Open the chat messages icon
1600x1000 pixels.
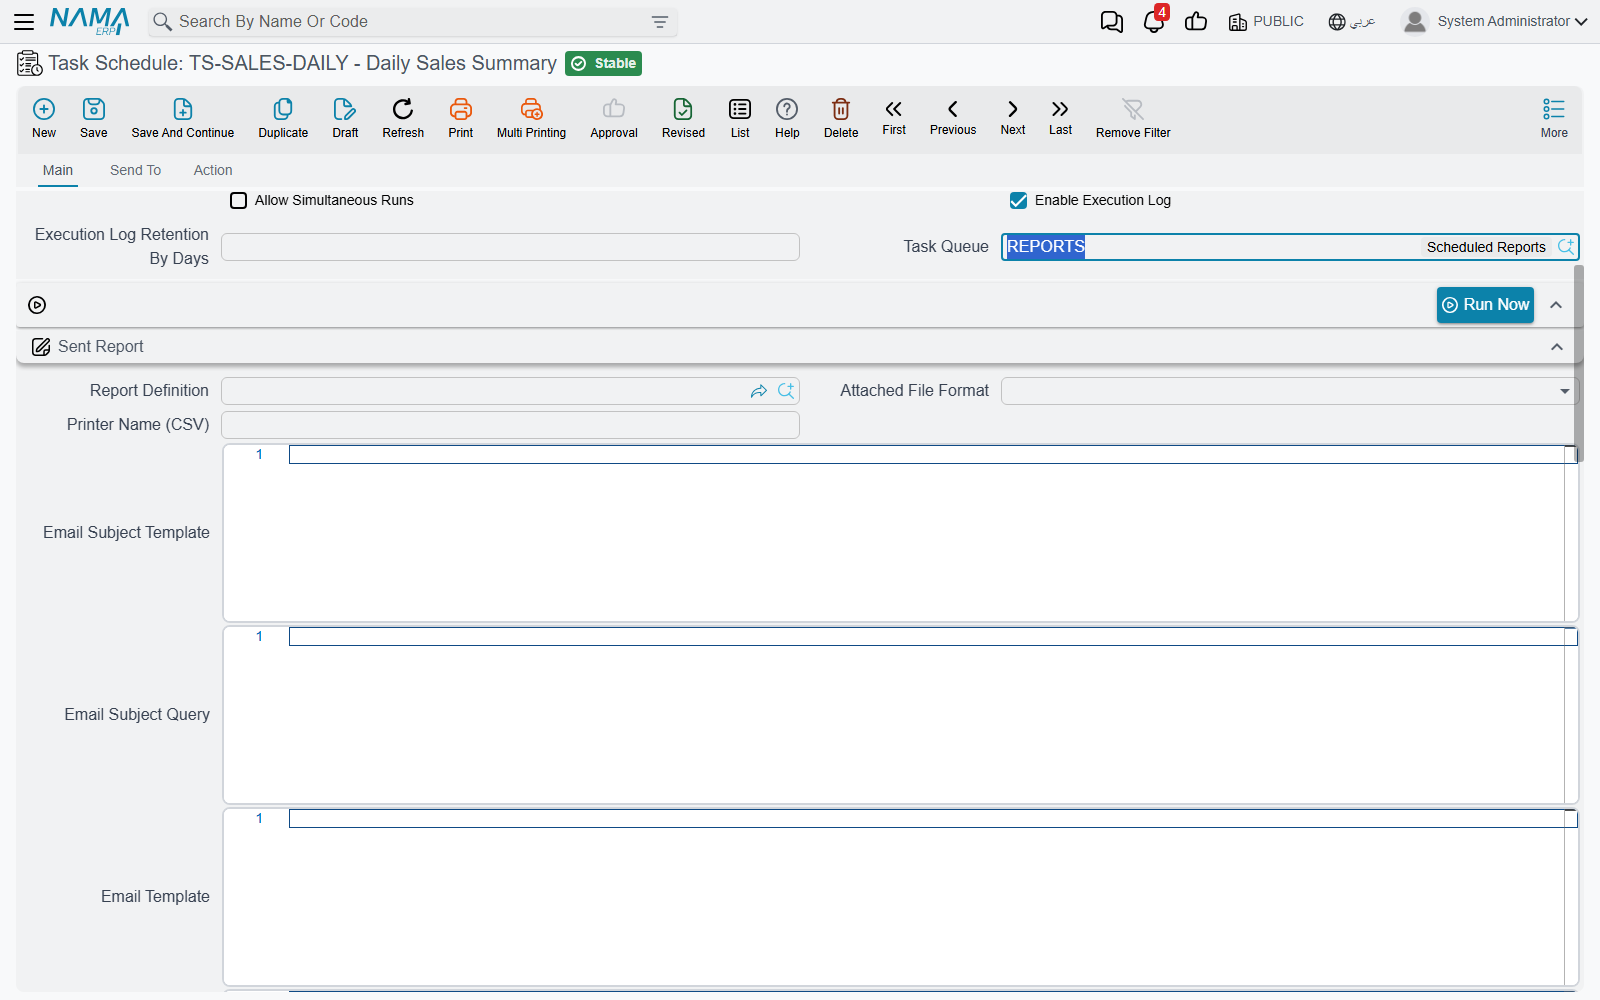tap(1111, 21)
